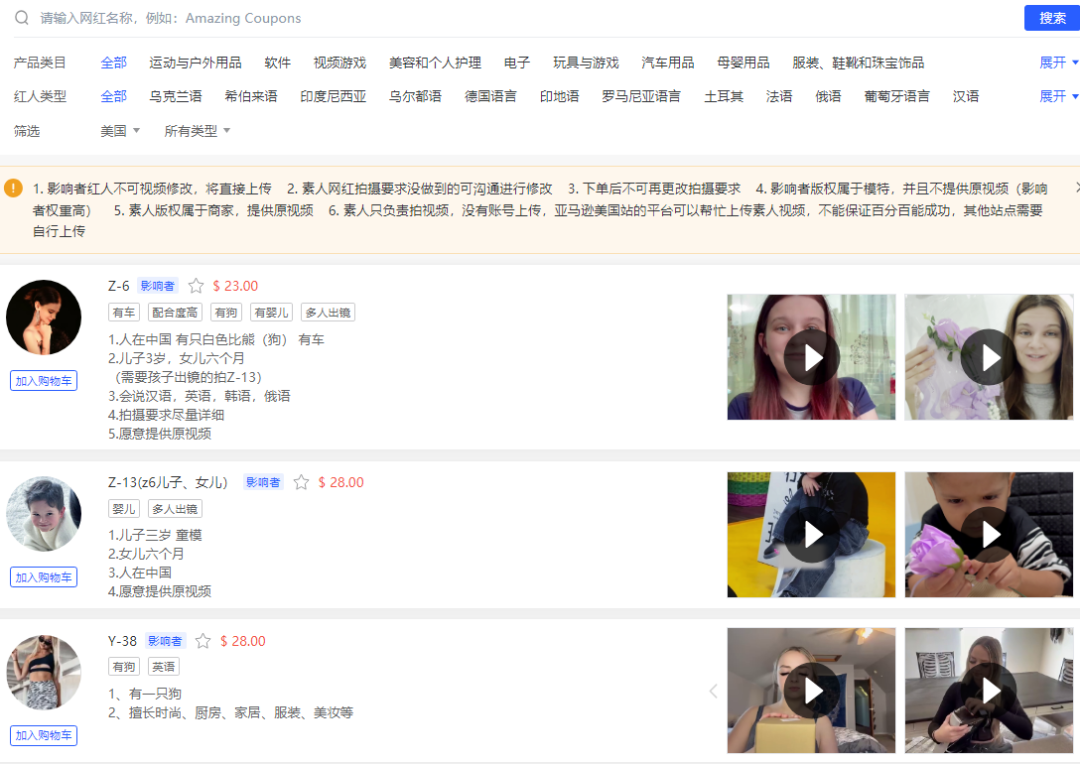Open Z-13's profile picture thumbnail

coord(43,513)
